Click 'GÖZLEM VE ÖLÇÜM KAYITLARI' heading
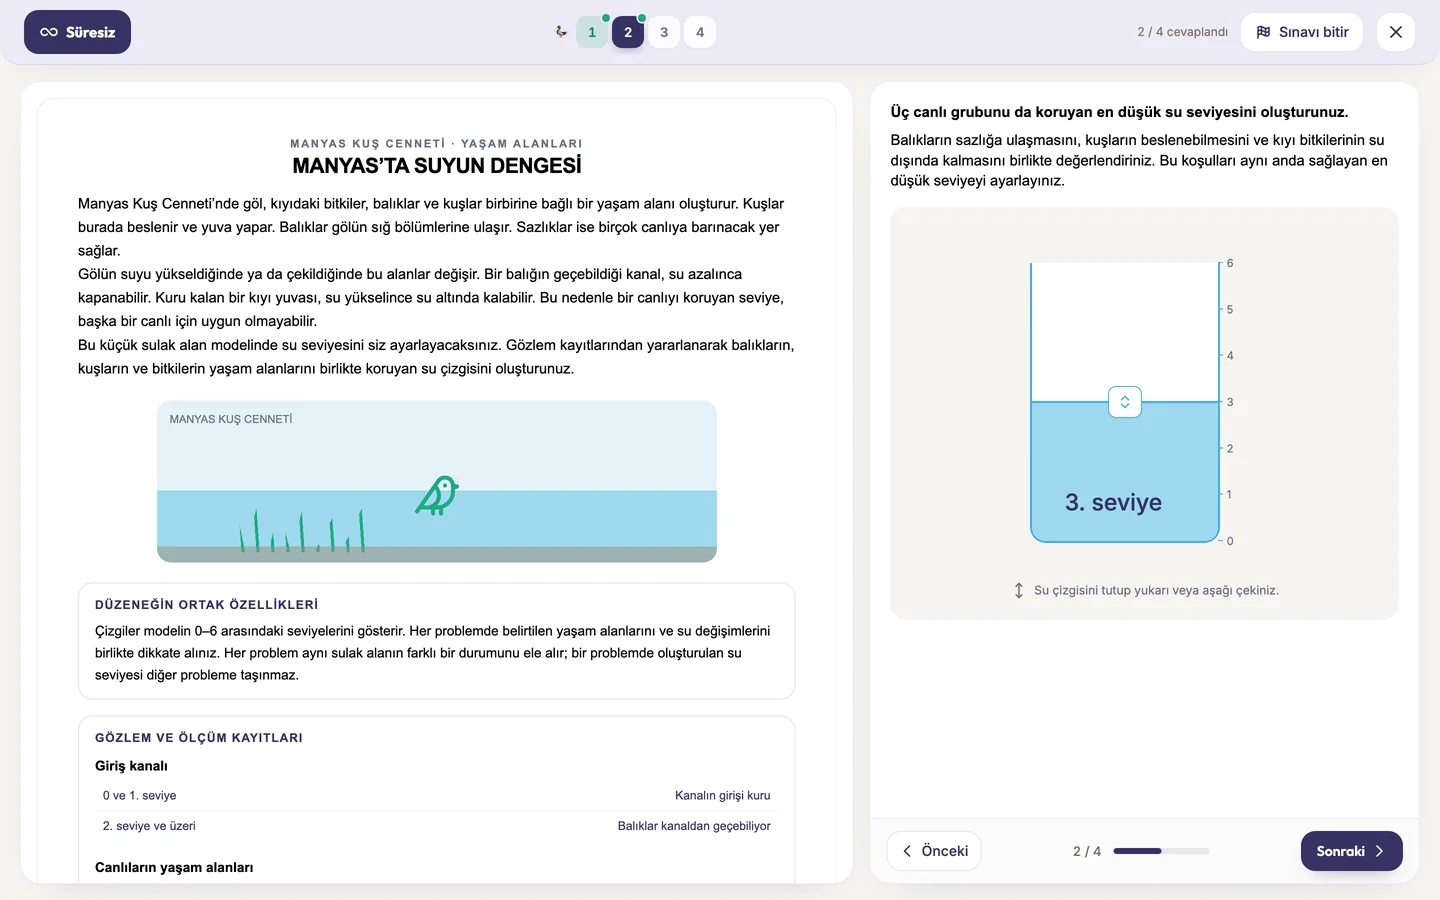This screenshot has height=900, width=1440. click(199, 738)
